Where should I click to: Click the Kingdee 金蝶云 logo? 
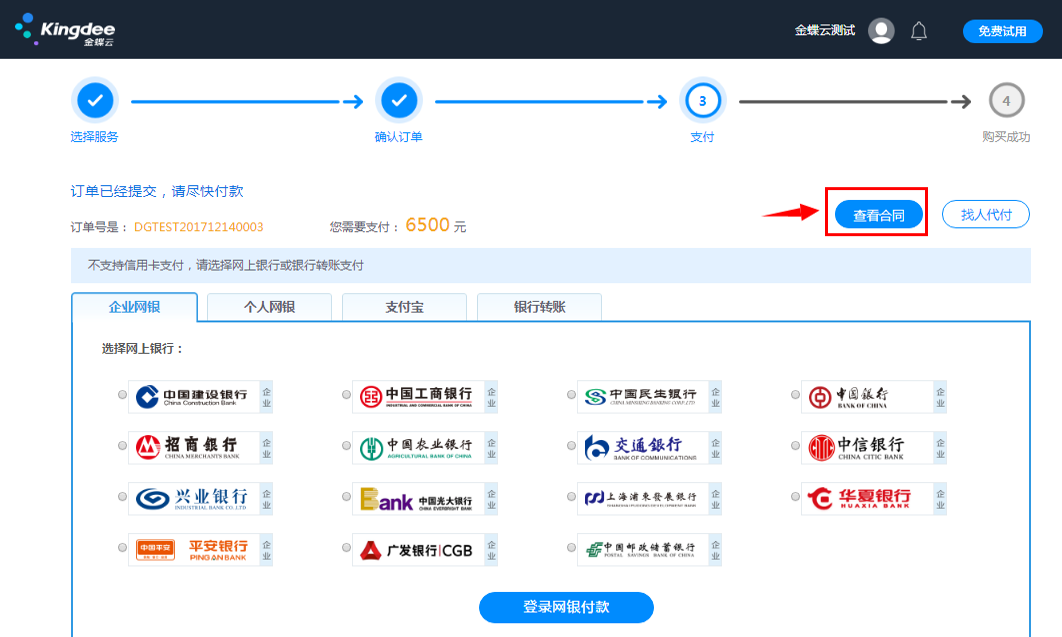[65, 30]
